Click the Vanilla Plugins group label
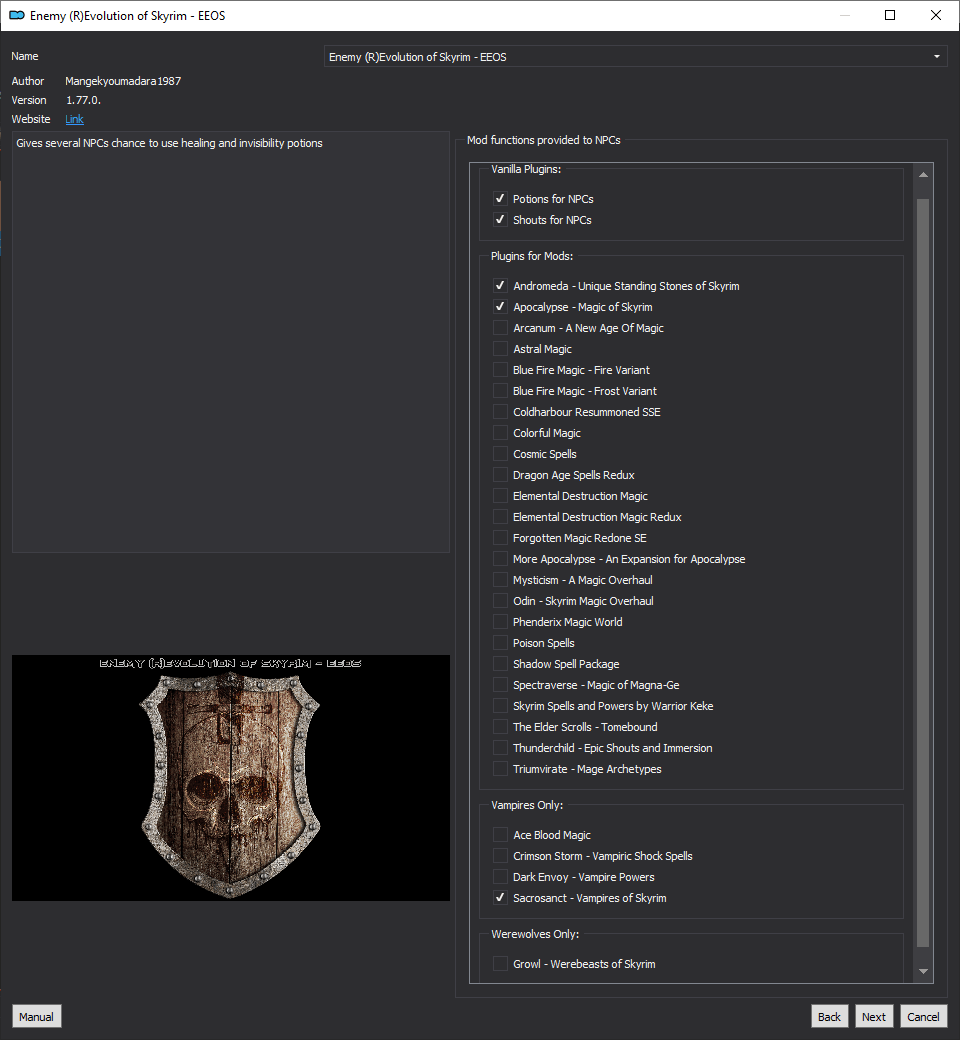The width and height of the screenshot is (960, 1040). [x=525, y=169]
